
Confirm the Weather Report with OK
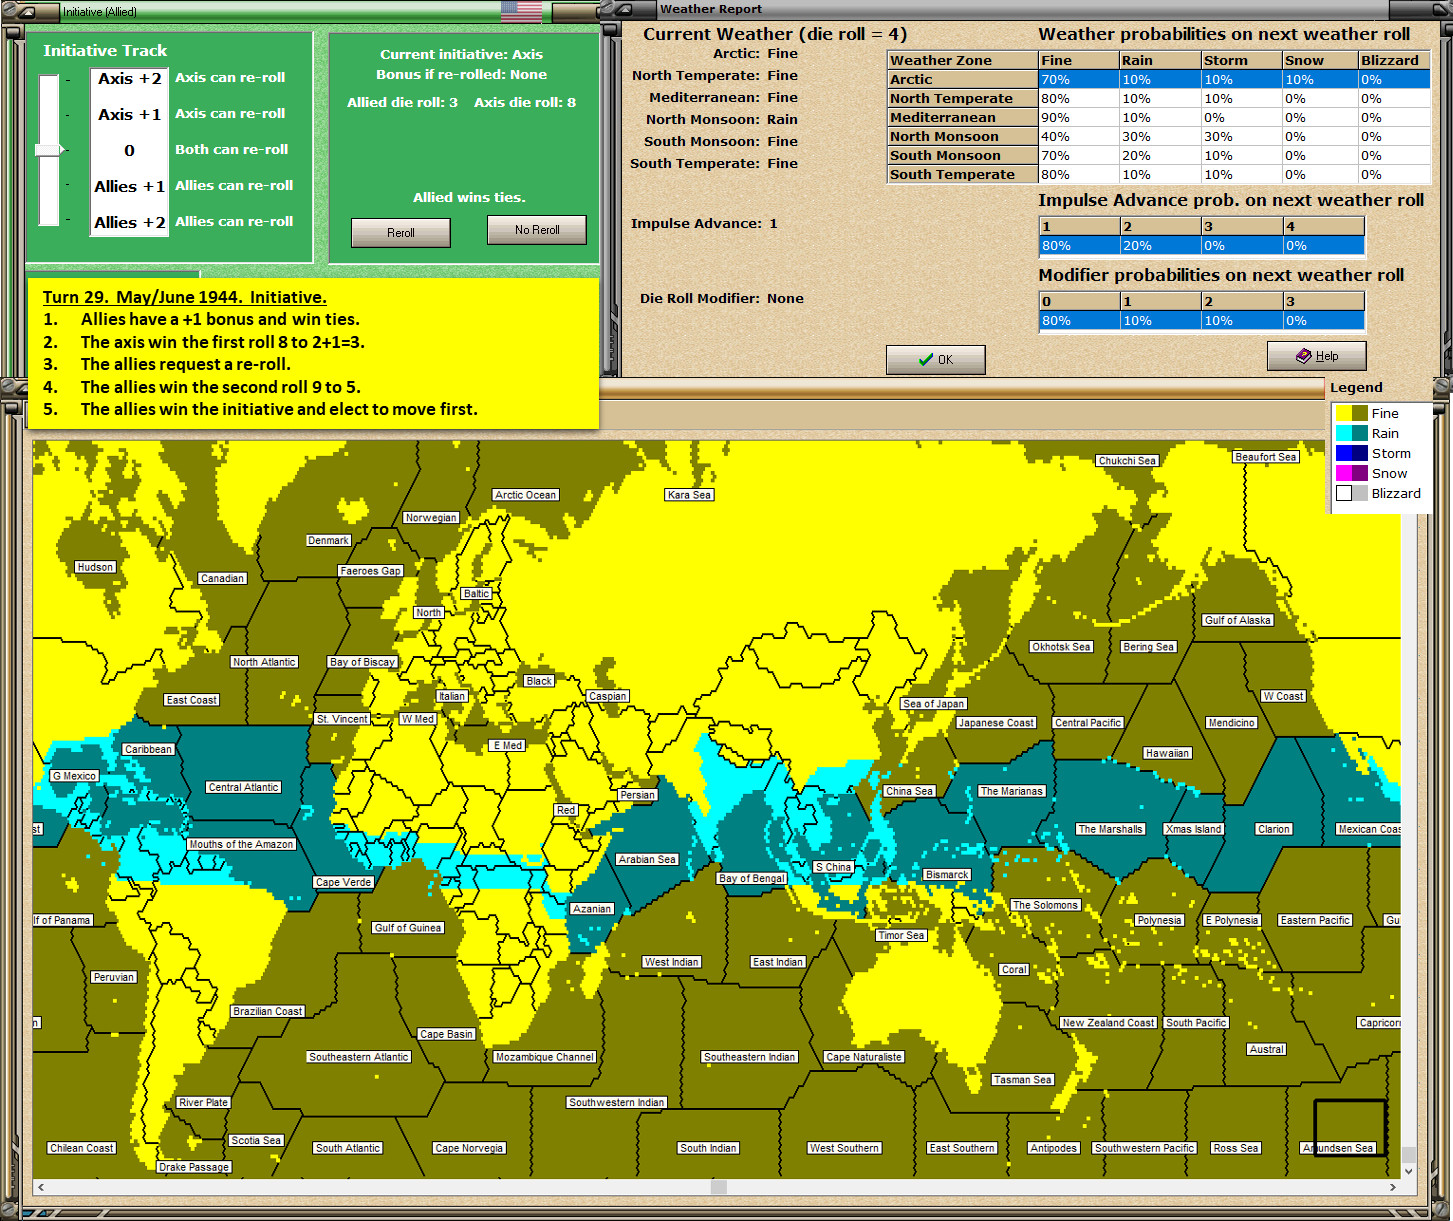coord(936,360)
